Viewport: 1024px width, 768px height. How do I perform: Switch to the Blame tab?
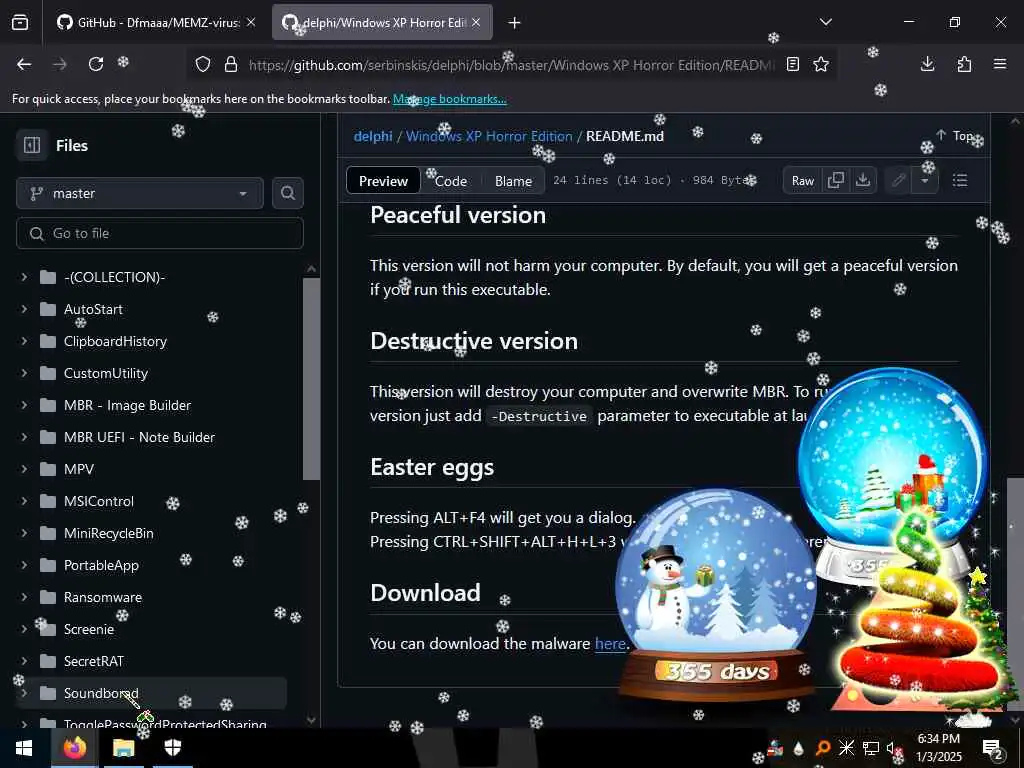(x=513, y=181)
